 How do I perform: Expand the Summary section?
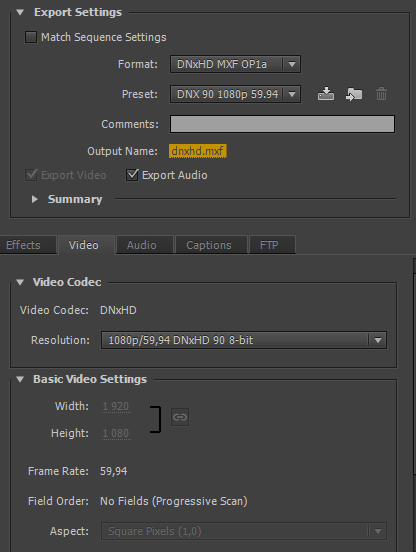pyautogui.click(x=34, y=199)
